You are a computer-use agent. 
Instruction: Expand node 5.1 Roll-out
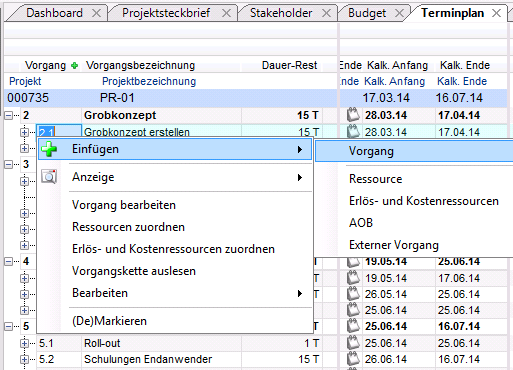pos(24,343)
